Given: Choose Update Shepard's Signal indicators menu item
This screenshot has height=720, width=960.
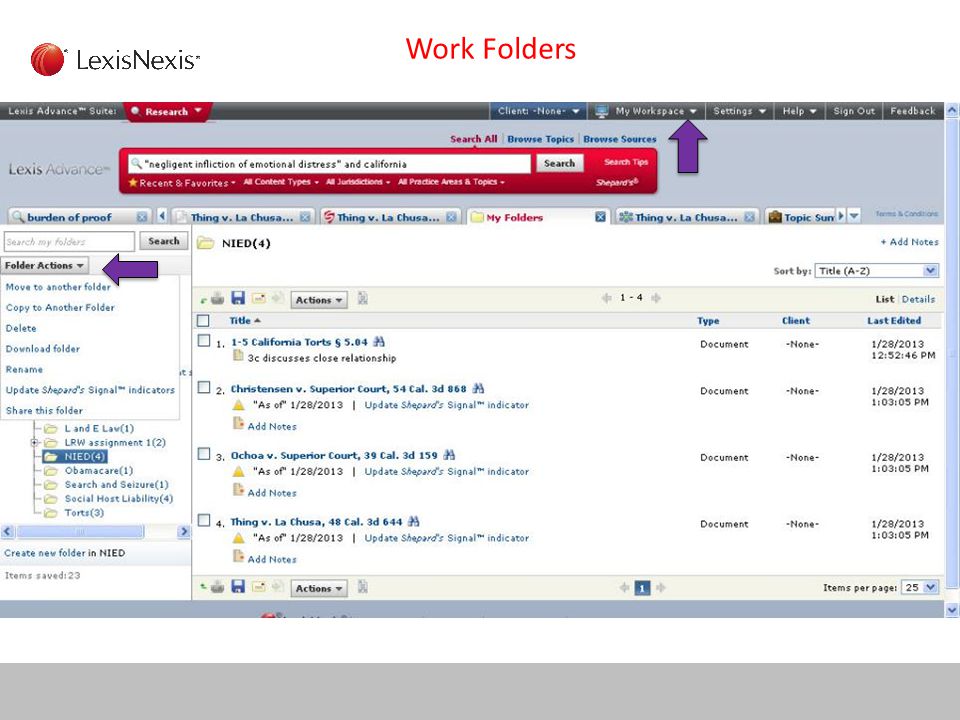Looking at the screenshot, I should point(90,390).
